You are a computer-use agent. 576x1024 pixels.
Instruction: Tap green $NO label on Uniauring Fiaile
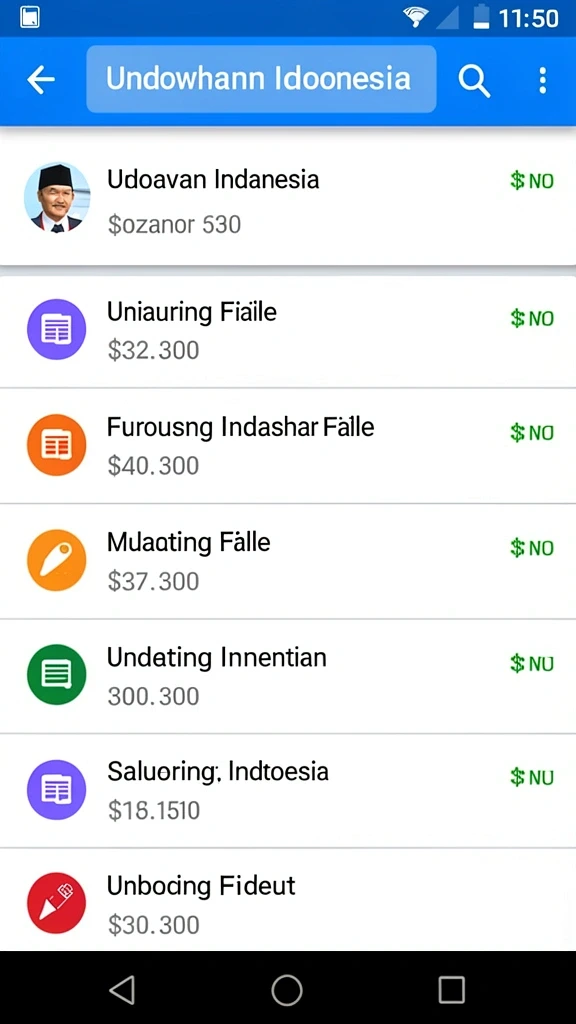coord(532,318)
